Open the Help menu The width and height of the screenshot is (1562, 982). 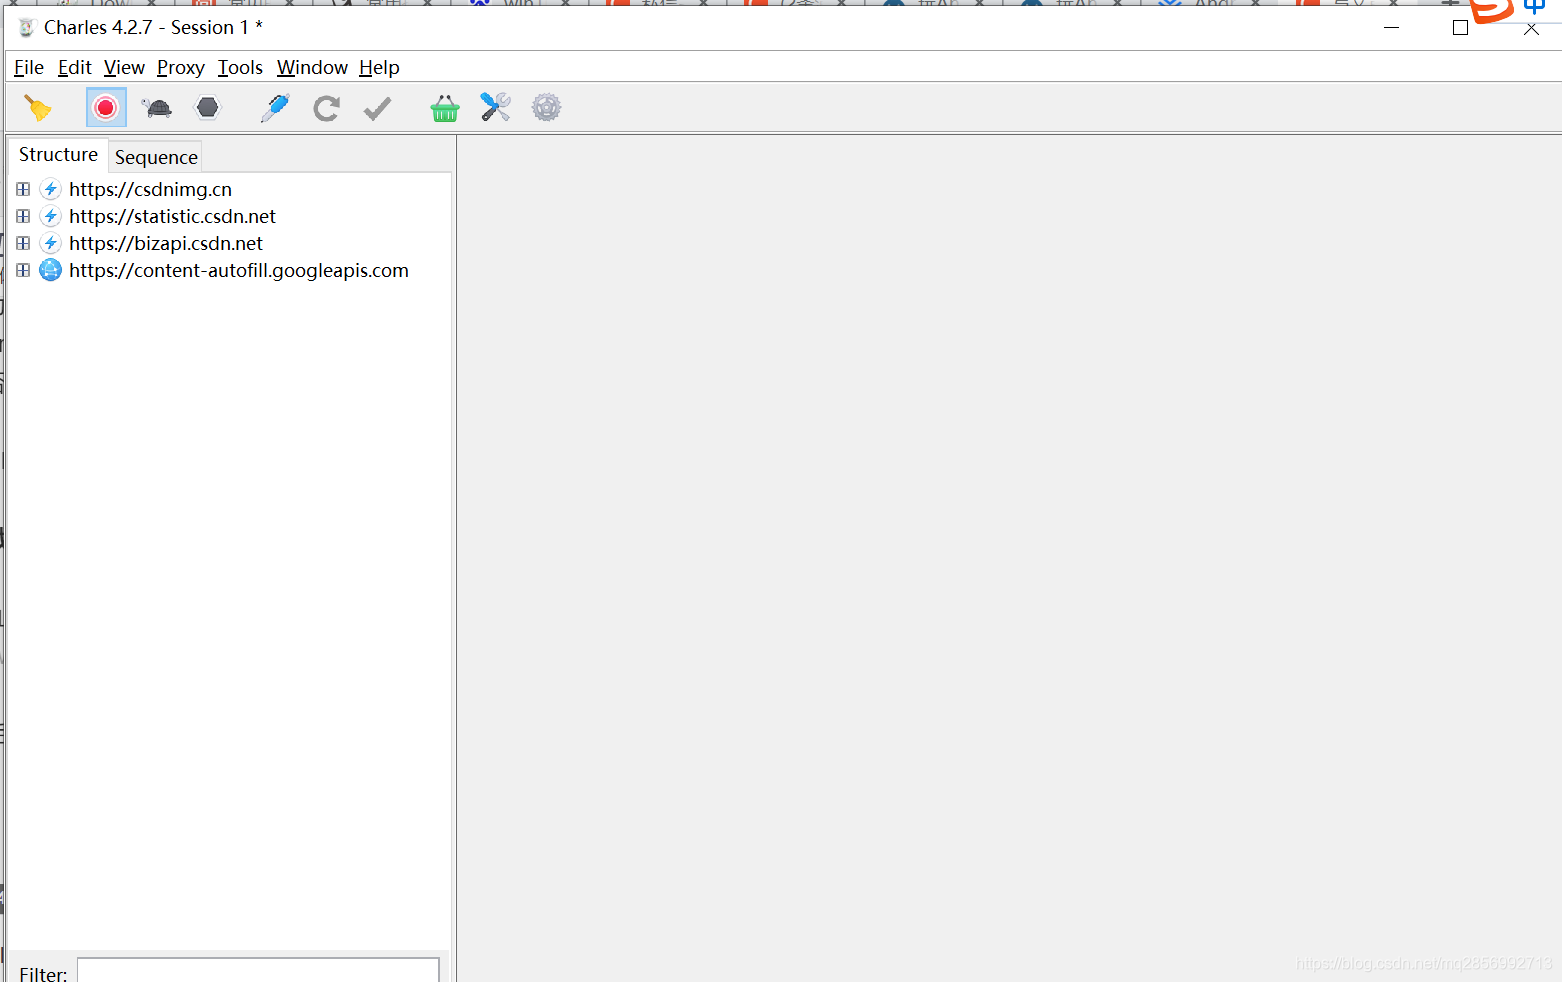click(x=379, y=67)
